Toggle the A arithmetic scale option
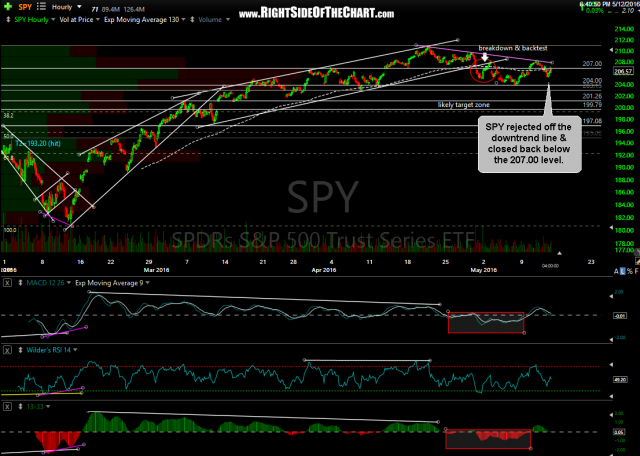This screenshot has height=456, width=640. 616,271
